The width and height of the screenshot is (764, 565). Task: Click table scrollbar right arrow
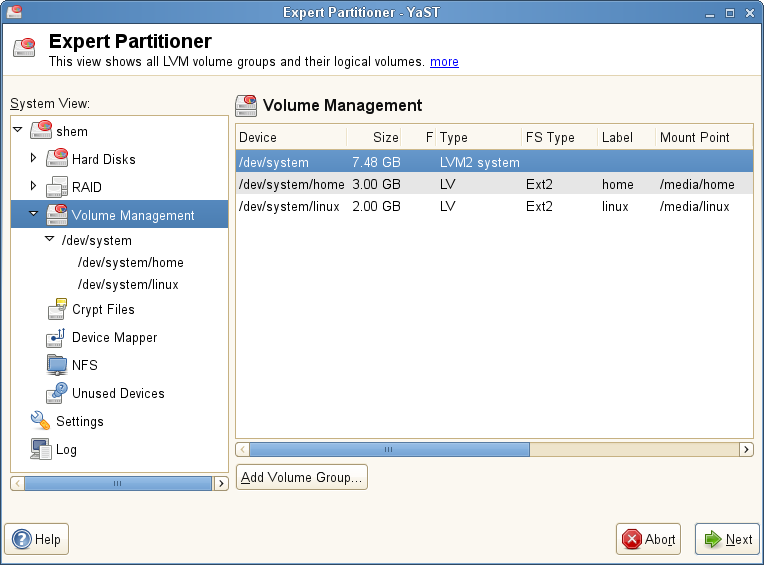point(746,449)
